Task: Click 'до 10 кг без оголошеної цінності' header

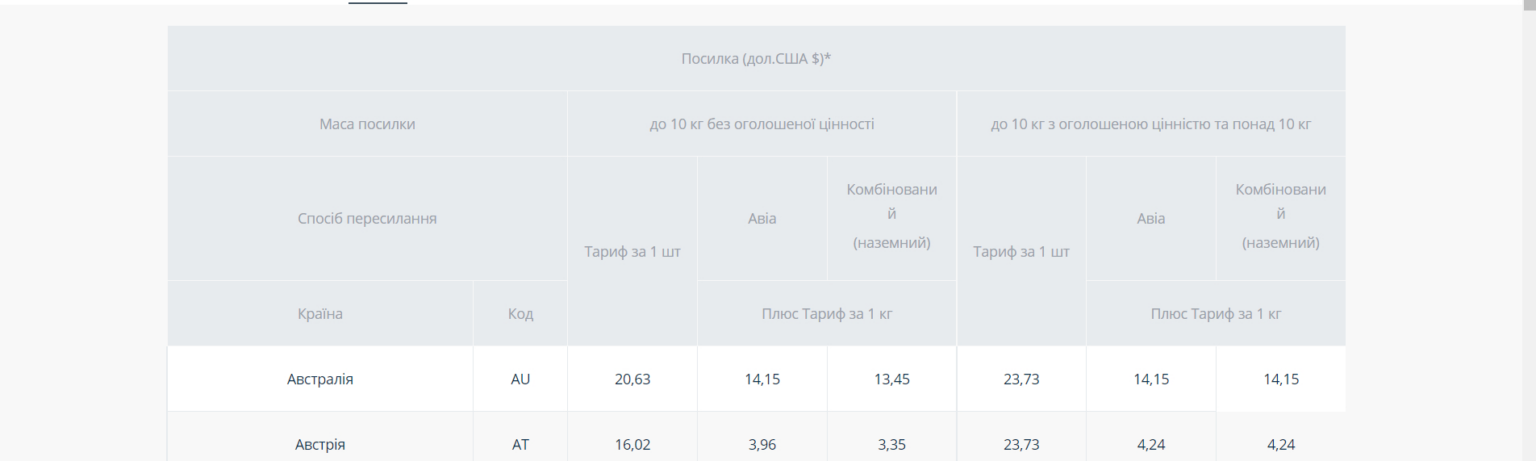Action: pyautogui.click(x=762, y=124)
